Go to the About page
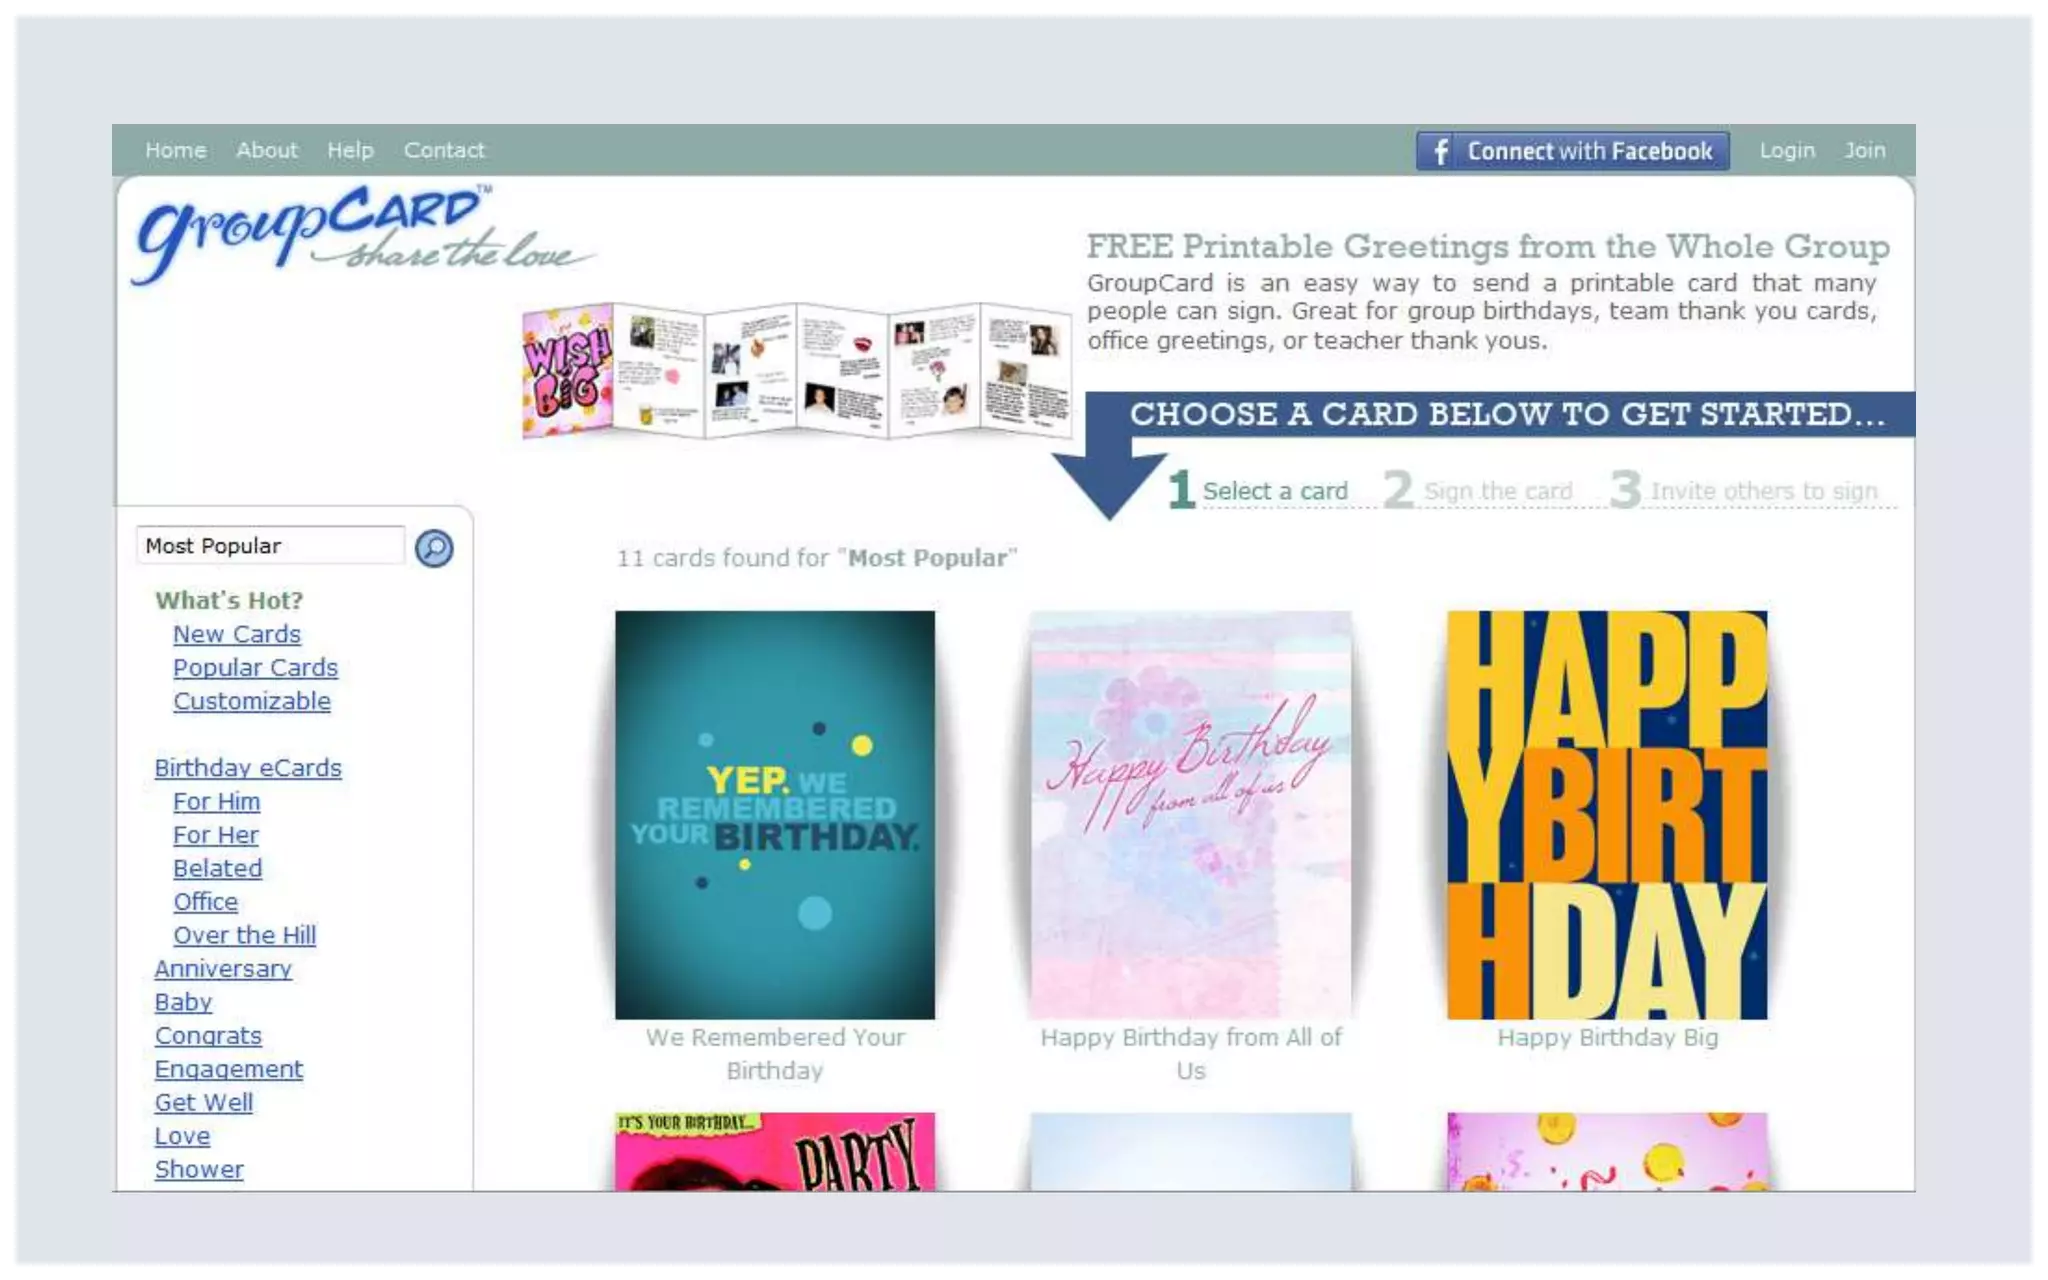This screenshot has width=2048, height=1280. coord(267,150)
